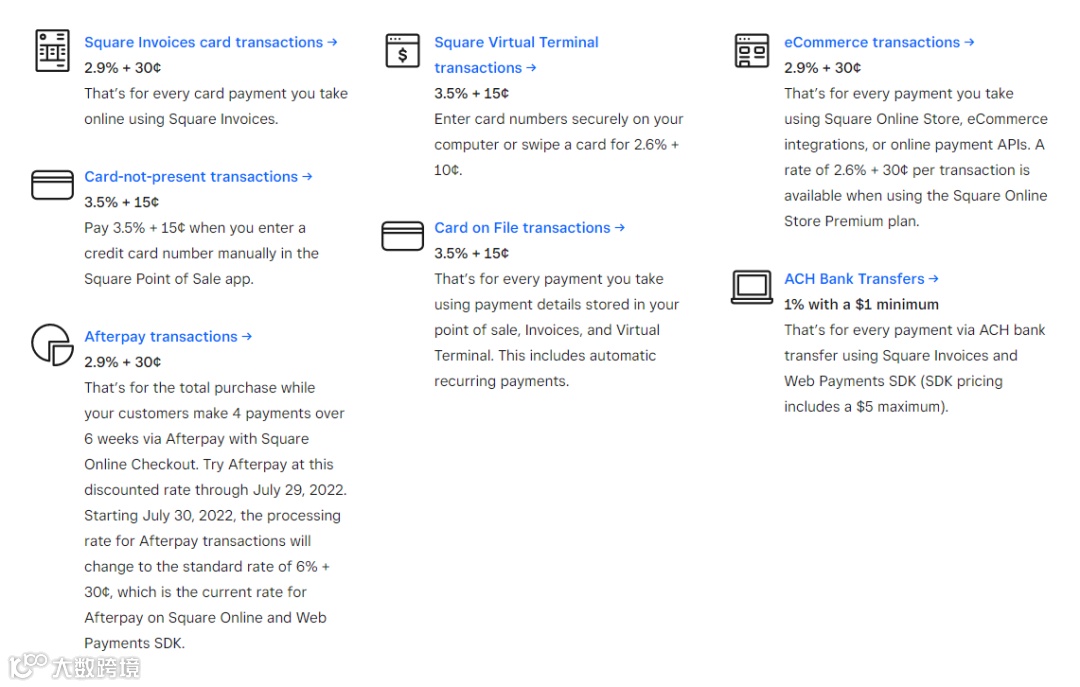The height and width of the screenshot is (687, 1080).
Task: Click arrow after Virtual Terminal transactions heading
Action: coord(531,68)
